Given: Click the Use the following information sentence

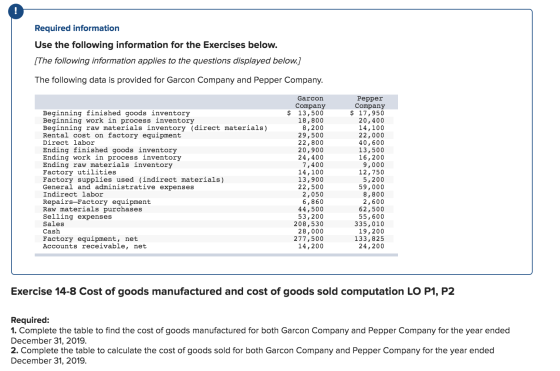Looking at the screenshot, I should tap(156, 45).
